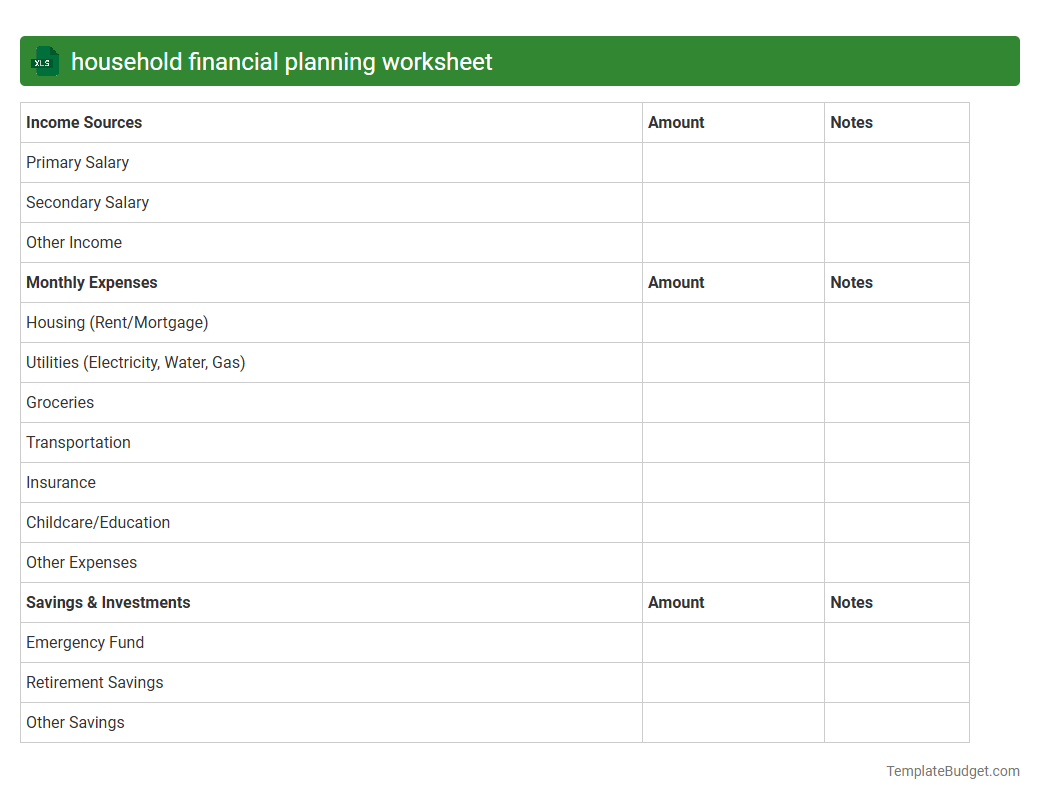Click the Amount cell for Utilities

click(733, 362)
